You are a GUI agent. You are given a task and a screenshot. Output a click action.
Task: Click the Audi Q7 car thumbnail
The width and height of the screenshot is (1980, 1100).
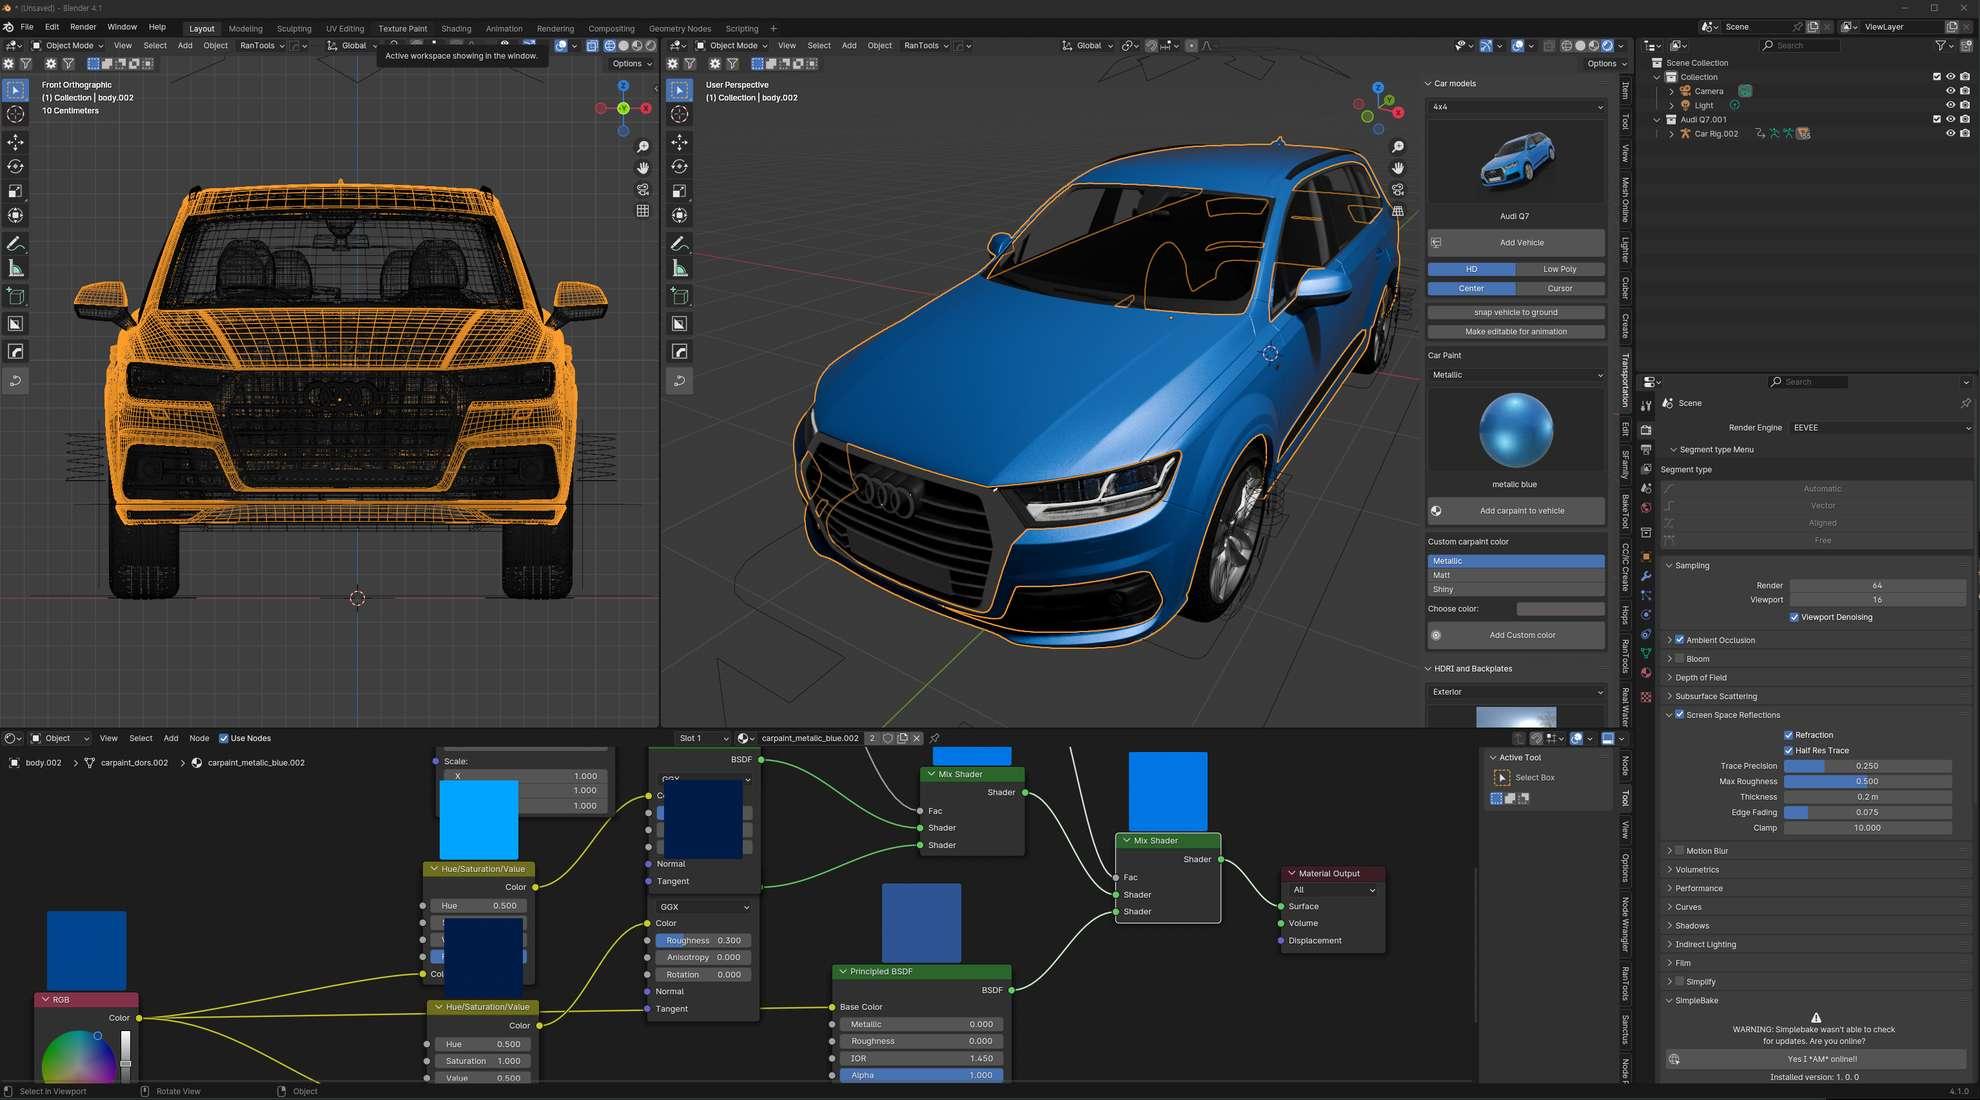tap(1516, 162)
